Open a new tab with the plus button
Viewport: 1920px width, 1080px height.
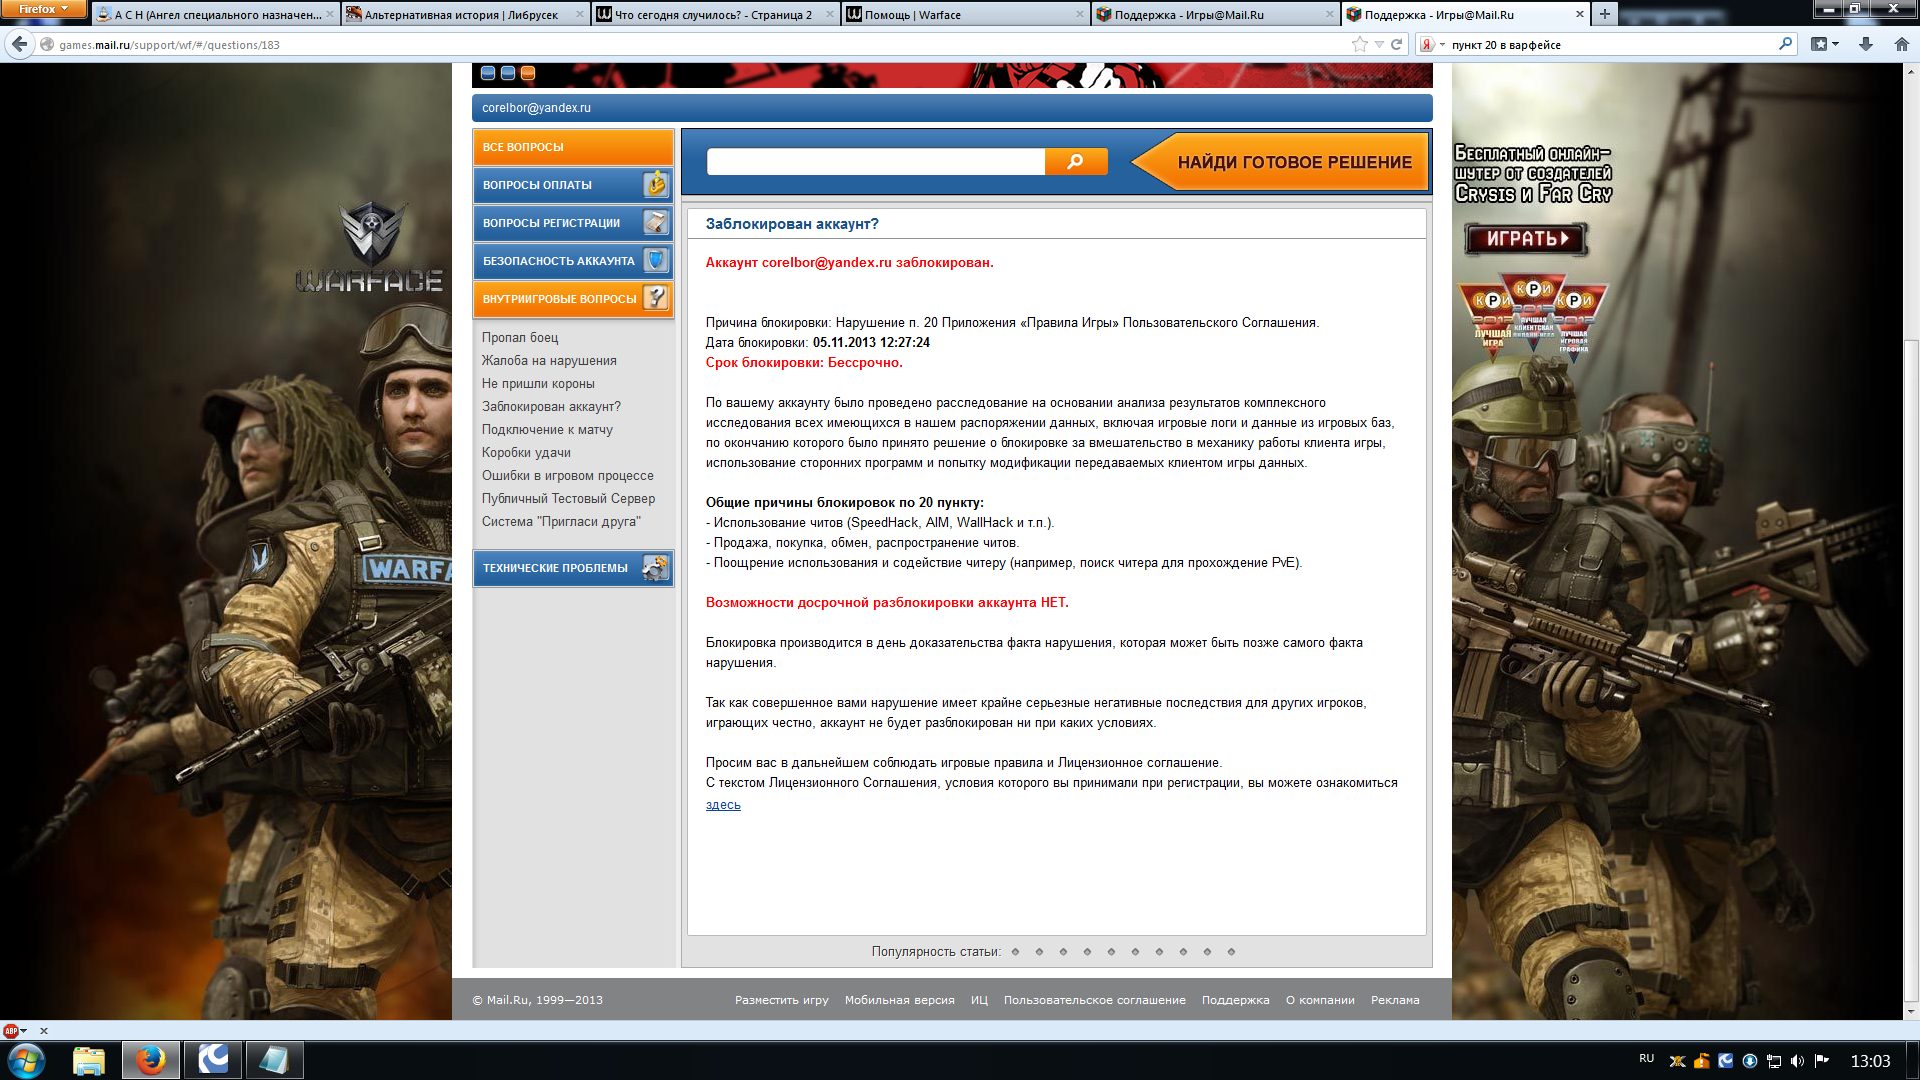tap(1605, 14)
